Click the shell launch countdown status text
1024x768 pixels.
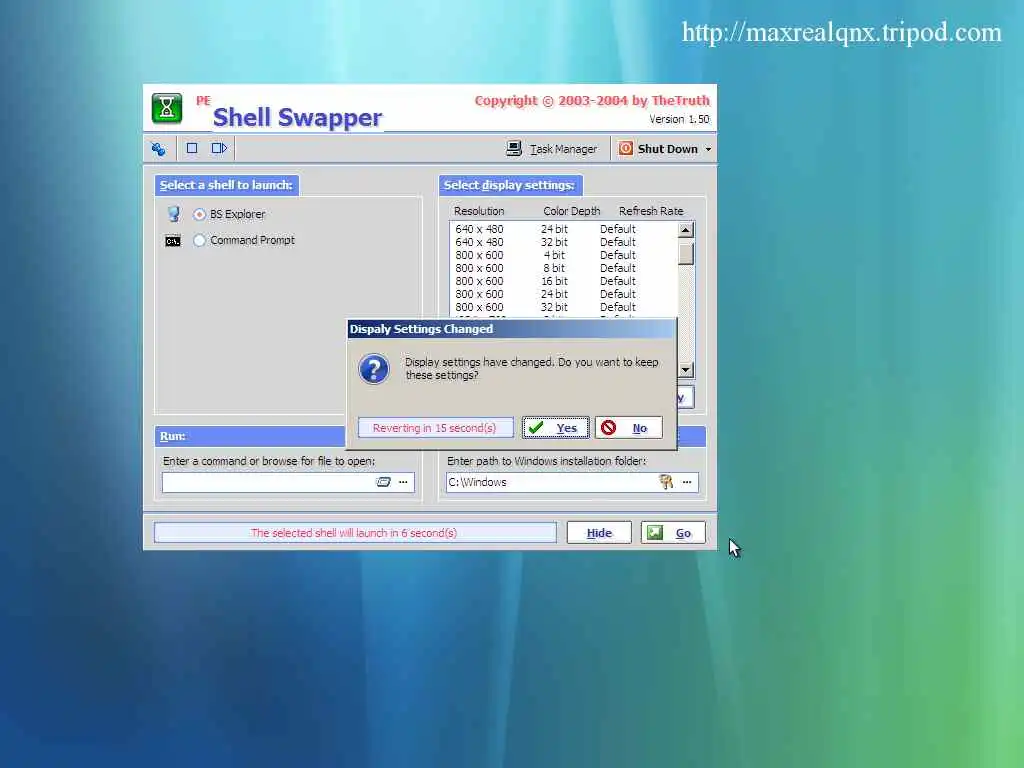(x=355, y=533)
